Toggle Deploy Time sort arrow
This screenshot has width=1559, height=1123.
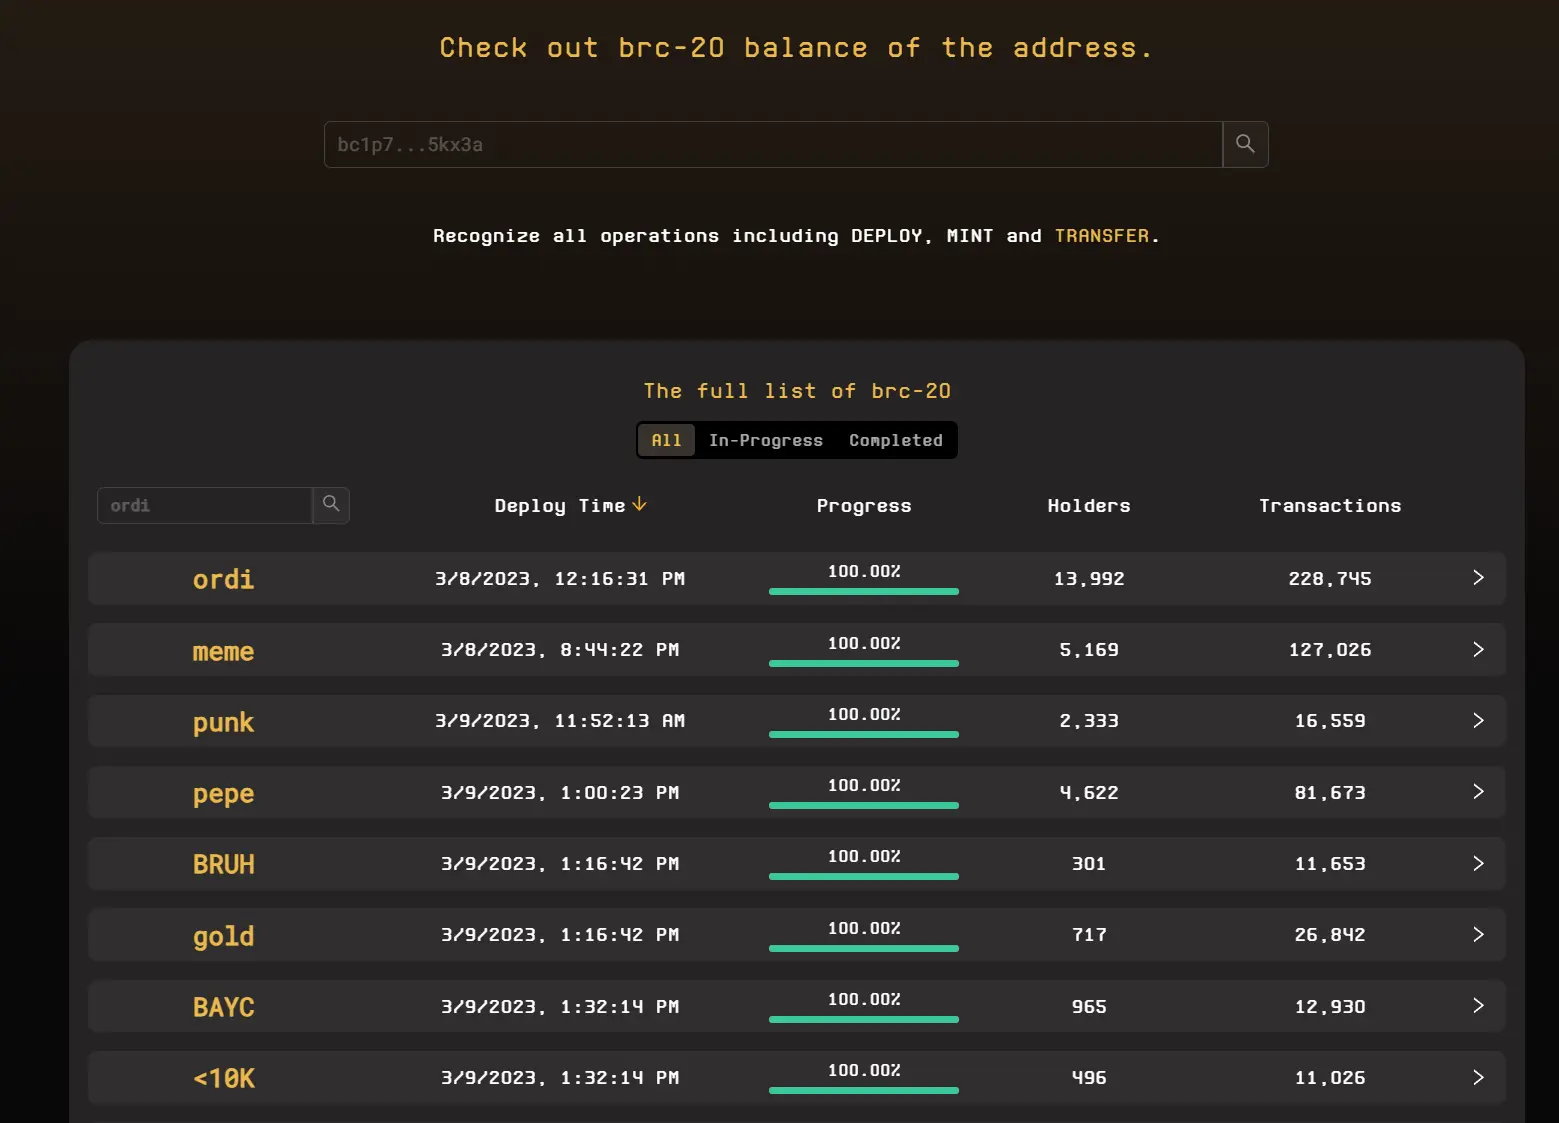(x=639, y=505)
